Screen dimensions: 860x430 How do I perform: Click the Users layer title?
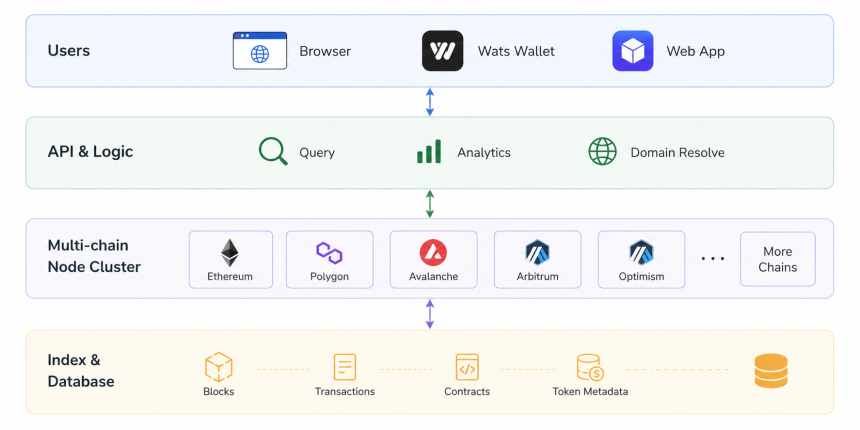coord(69,50)
